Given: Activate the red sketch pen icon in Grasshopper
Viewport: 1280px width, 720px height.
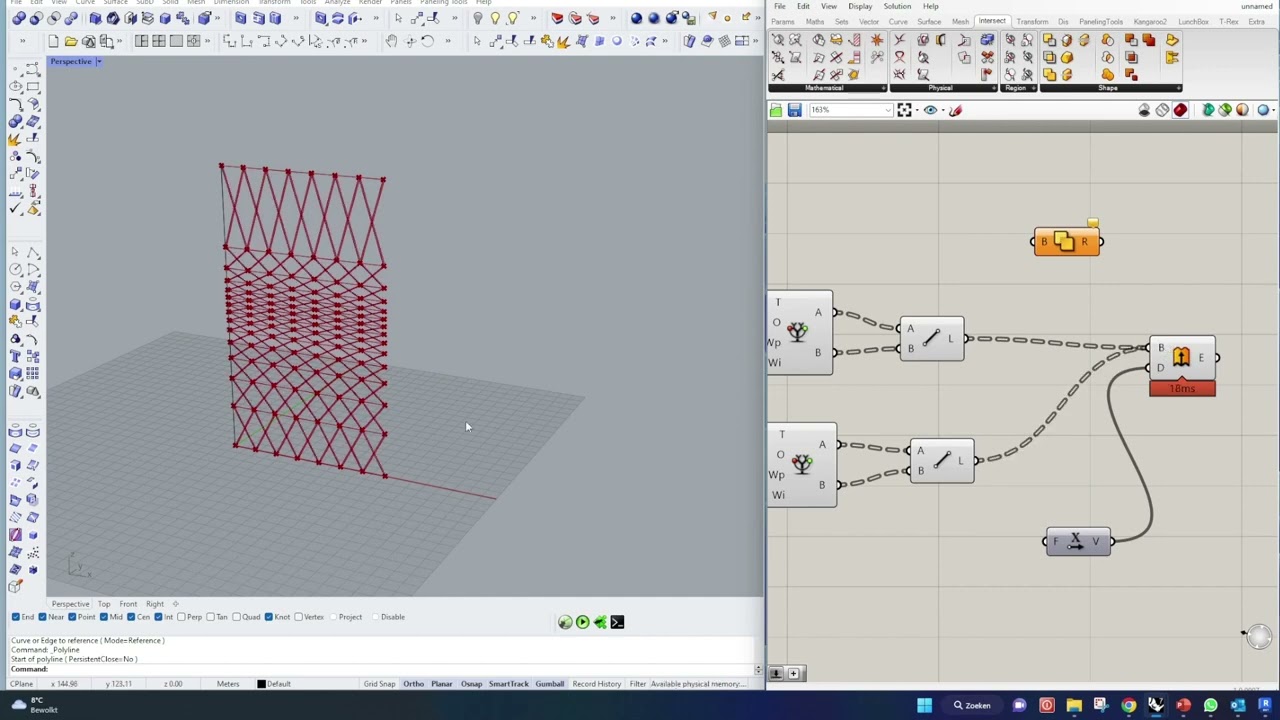Looking at the screenshot, I should click(x=955, y=110).
